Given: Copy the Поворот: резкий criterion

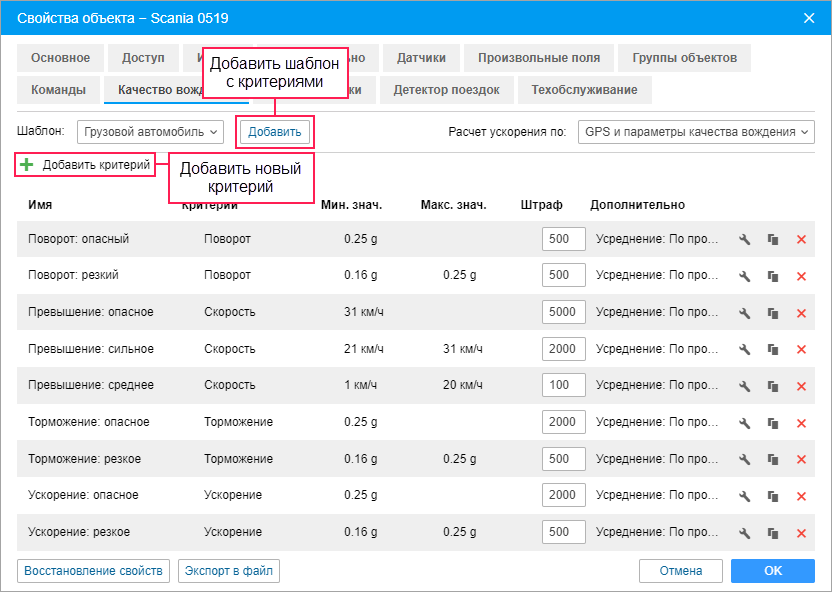Looking at the screenshot, I should click(x=772, y=276).
